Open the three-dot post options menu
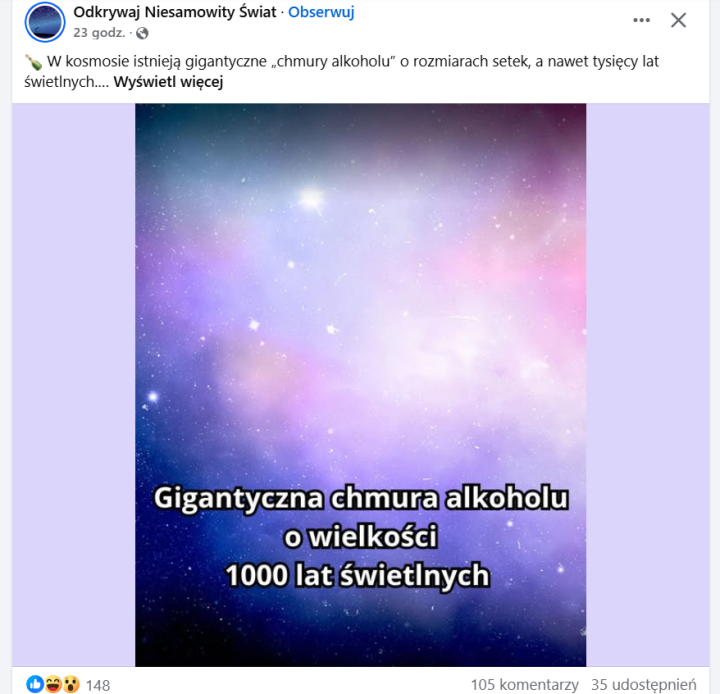This screenshot has height=694, width=720. click(x=641, y=20)
